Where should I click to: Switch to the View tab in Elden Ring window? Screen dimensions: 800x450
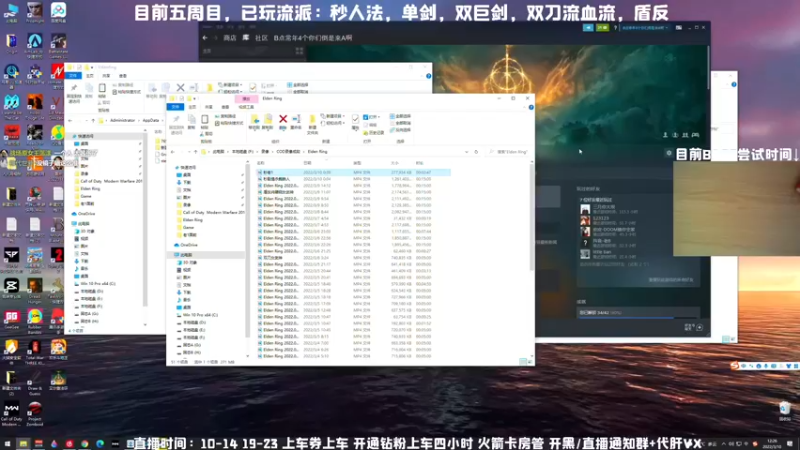point(225,107)
